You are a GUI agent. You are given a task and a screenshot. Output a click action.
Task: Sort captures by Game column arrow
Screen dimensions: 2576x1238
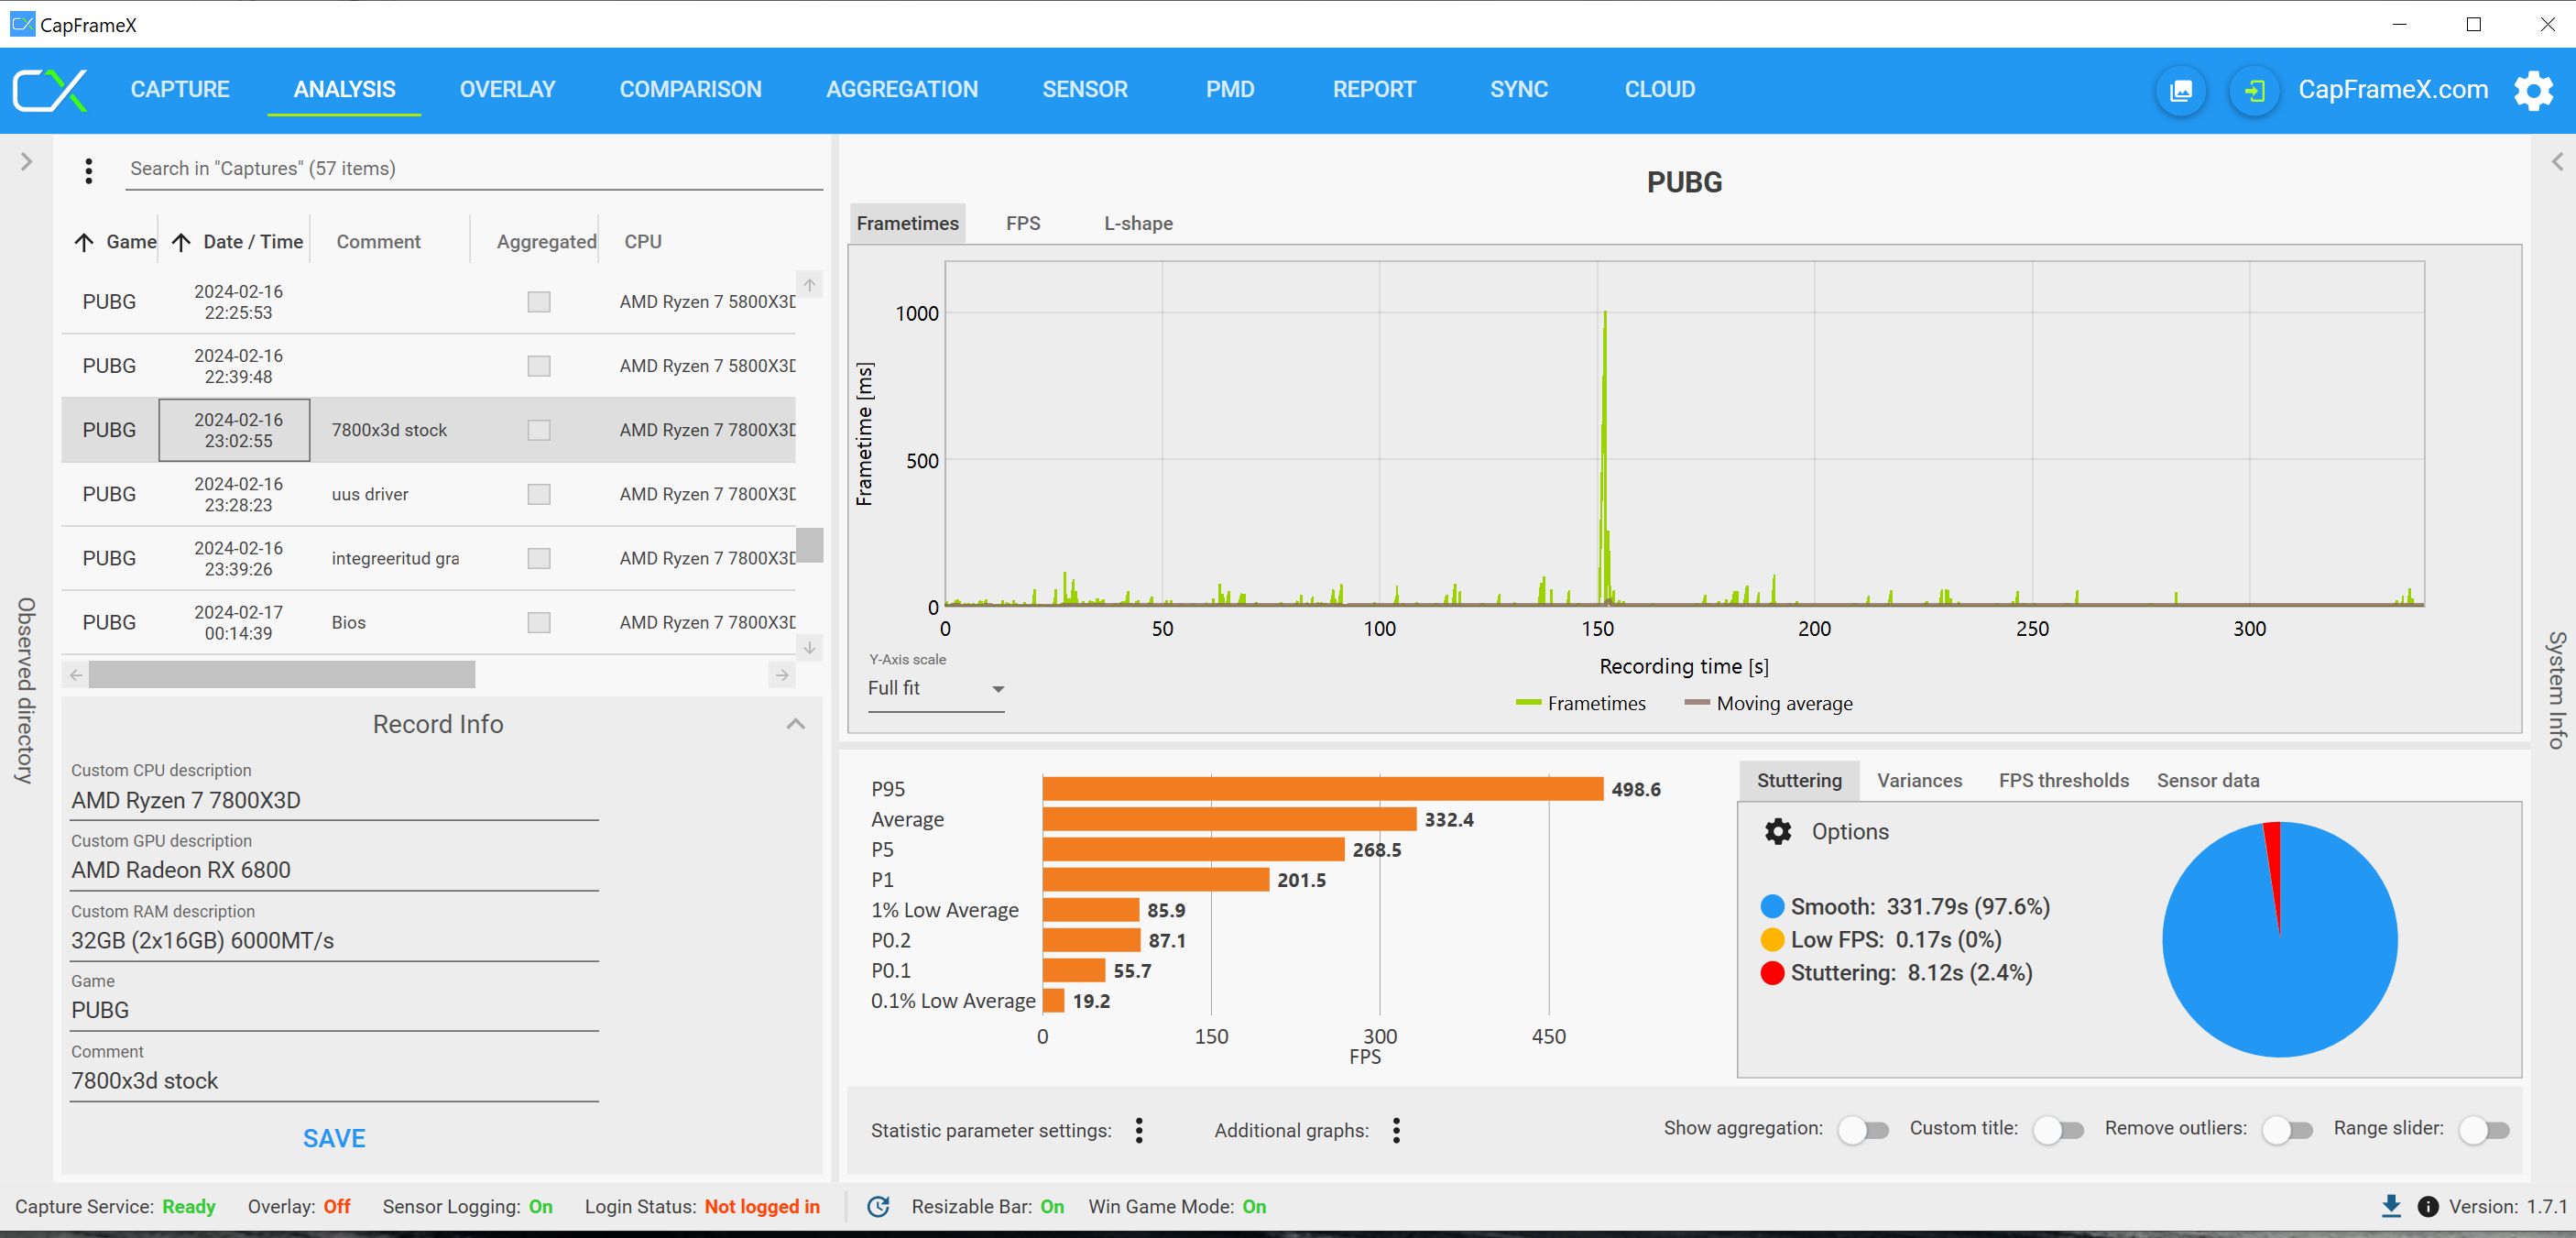coord(84,242)
